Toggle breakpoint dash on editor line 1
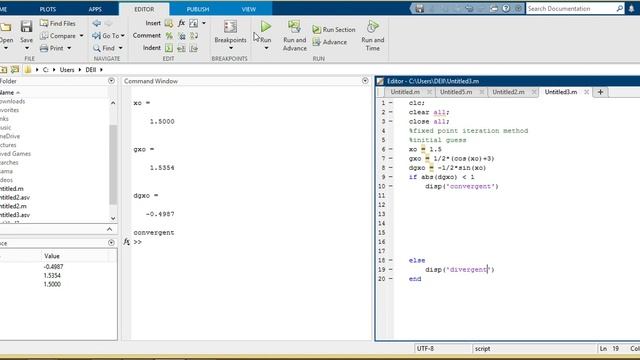 click(x=391, y=103)
